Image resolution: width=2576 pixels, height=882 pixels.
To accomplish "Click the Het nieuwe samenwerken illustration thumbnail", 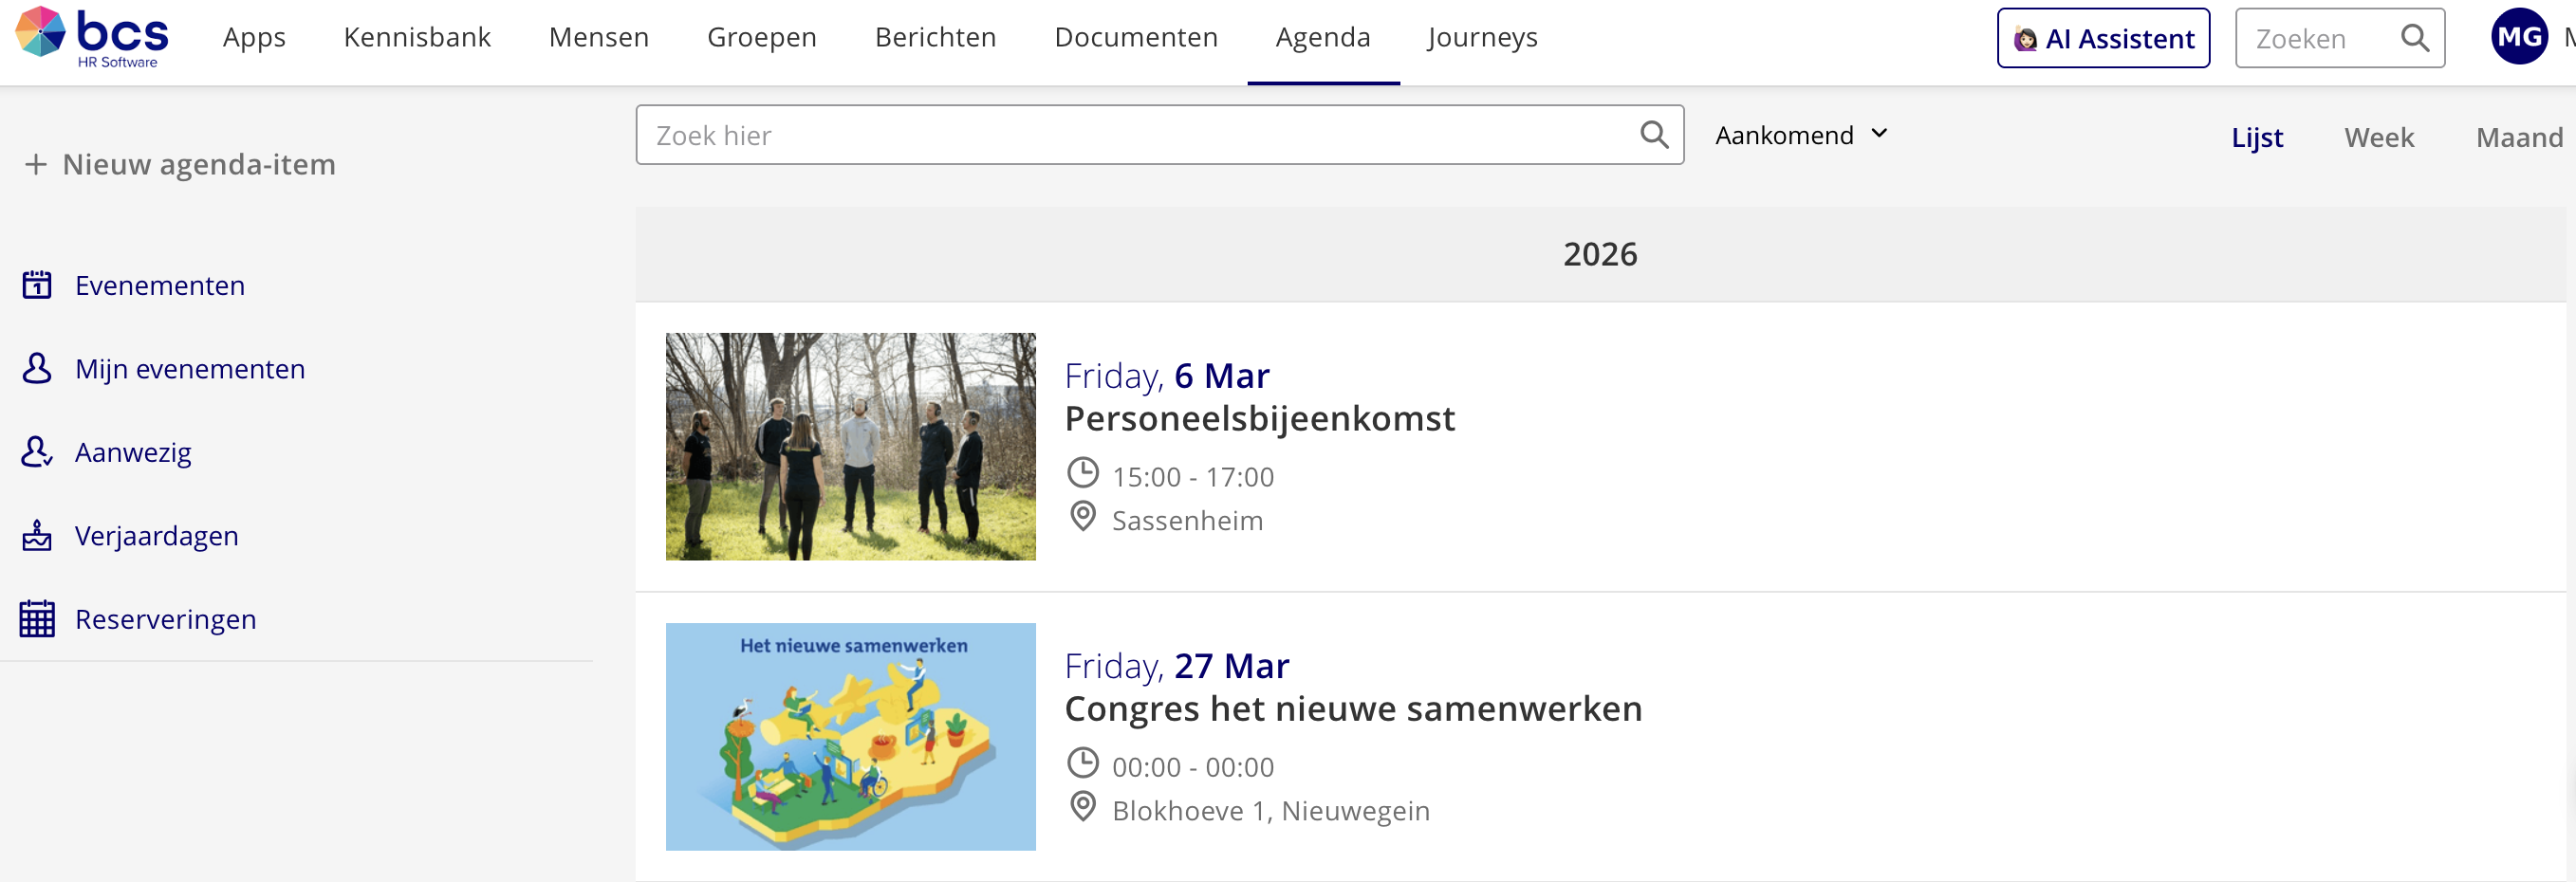I will tap(851, 736).
